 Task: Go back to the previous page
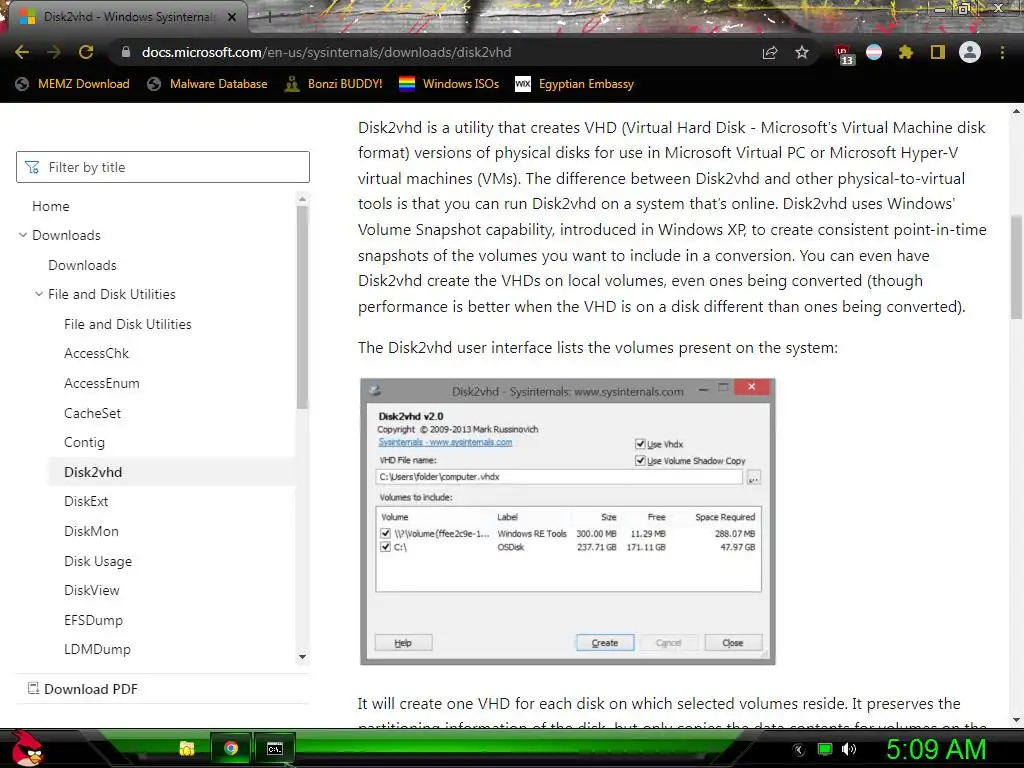pyautogui.click(x=22, y=52)
